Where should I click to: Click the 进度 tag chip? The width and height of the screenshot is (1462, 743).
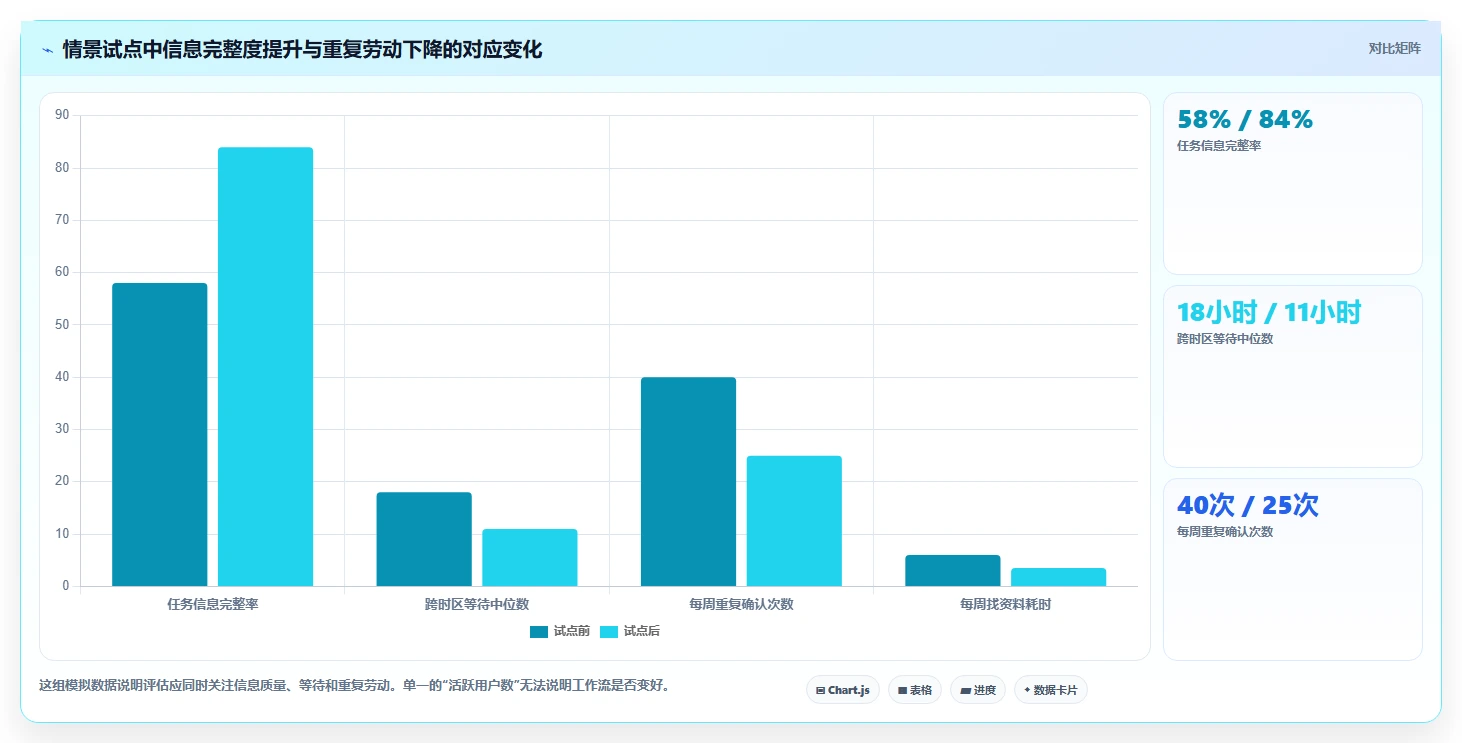click(977, 690)
